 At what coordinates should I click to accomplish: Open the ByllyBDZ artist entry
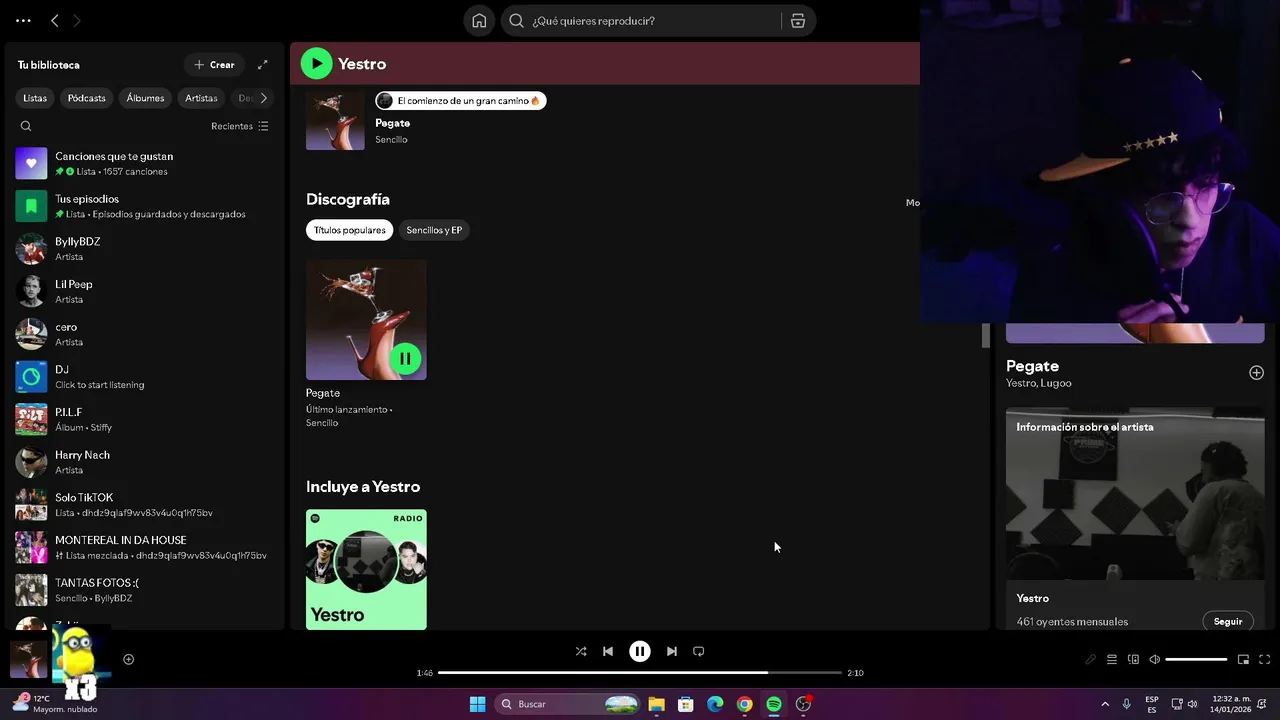pos(145,249)
